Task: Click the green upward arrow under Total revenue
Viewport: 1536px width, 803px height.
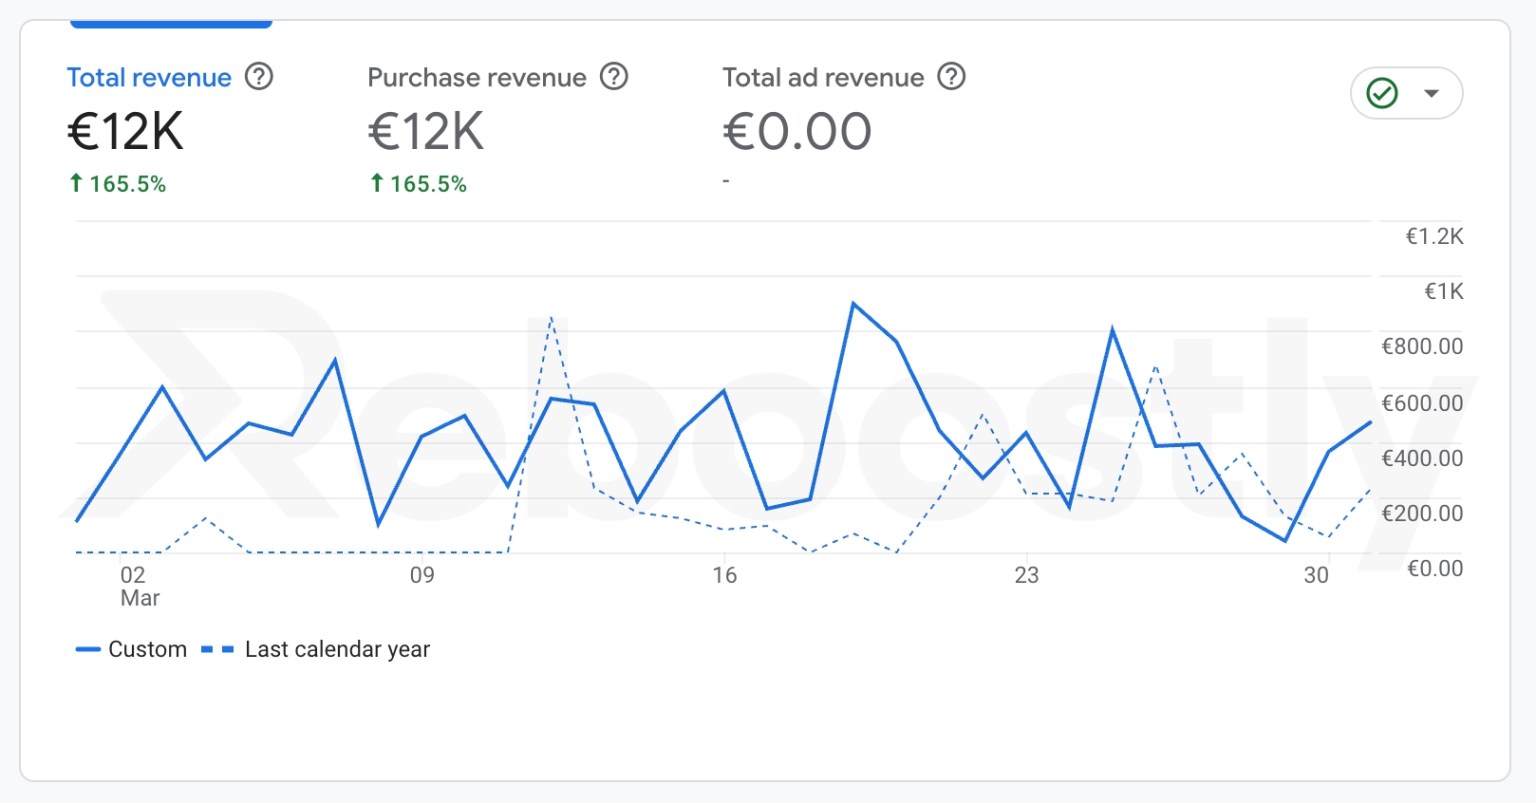Action: click(x=75, y=183)
